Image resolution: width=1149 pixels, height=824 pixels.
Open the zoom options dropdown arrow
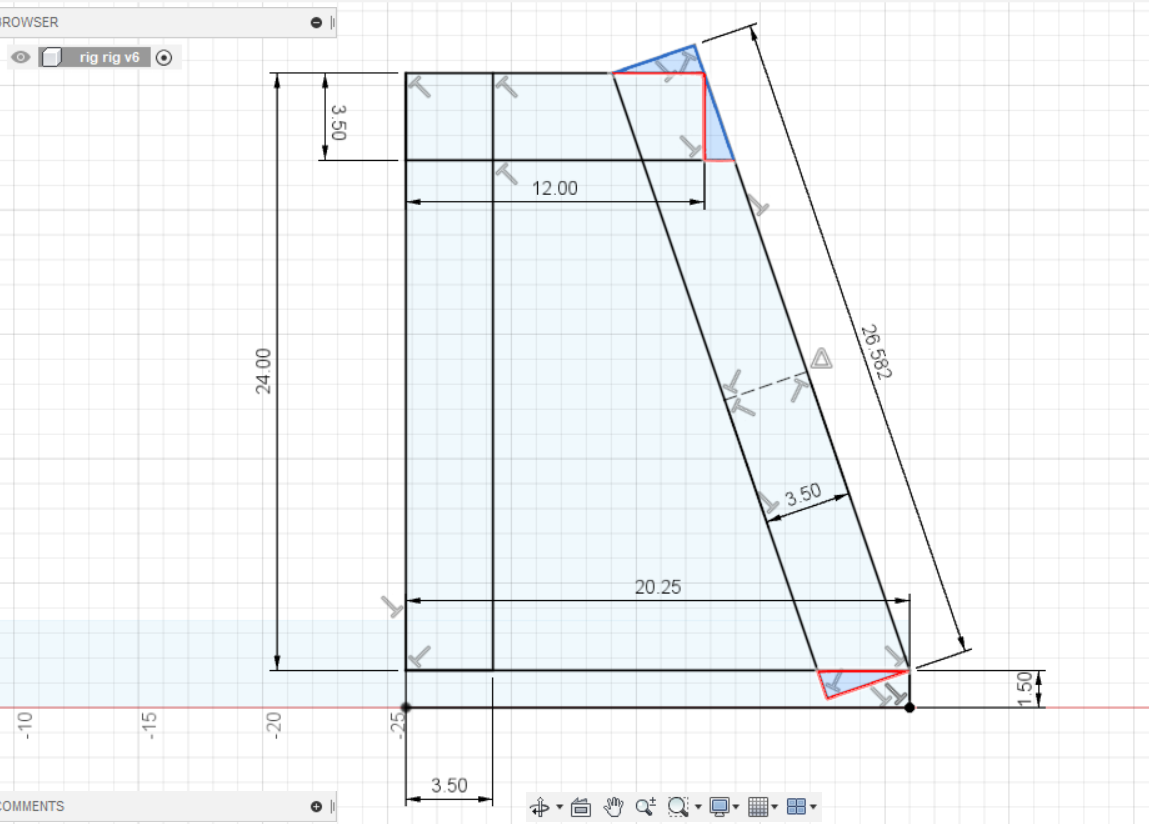pyautogui.click(x=698, y=807)
